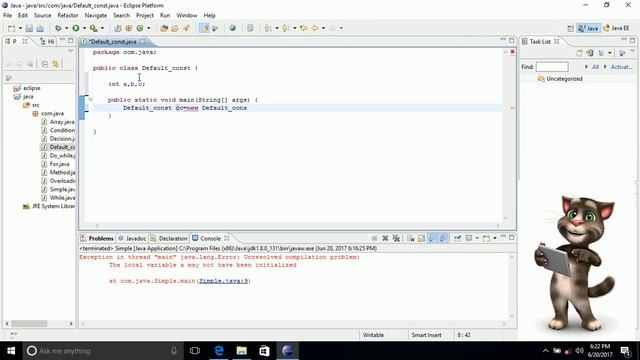Click the New Java Class icon
Viewport: 640px width, 360px height.
tap(140, 28)
